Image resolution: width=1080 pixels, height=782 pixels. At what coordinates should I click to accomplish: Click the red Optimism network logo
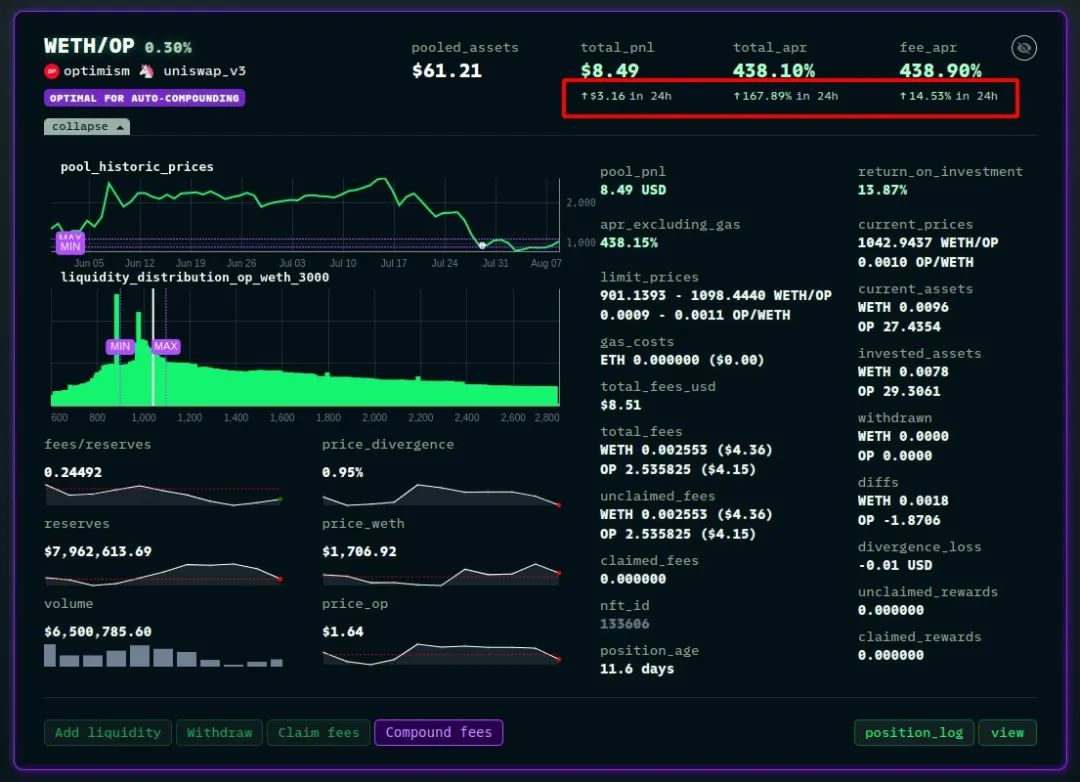coord(52,71)
